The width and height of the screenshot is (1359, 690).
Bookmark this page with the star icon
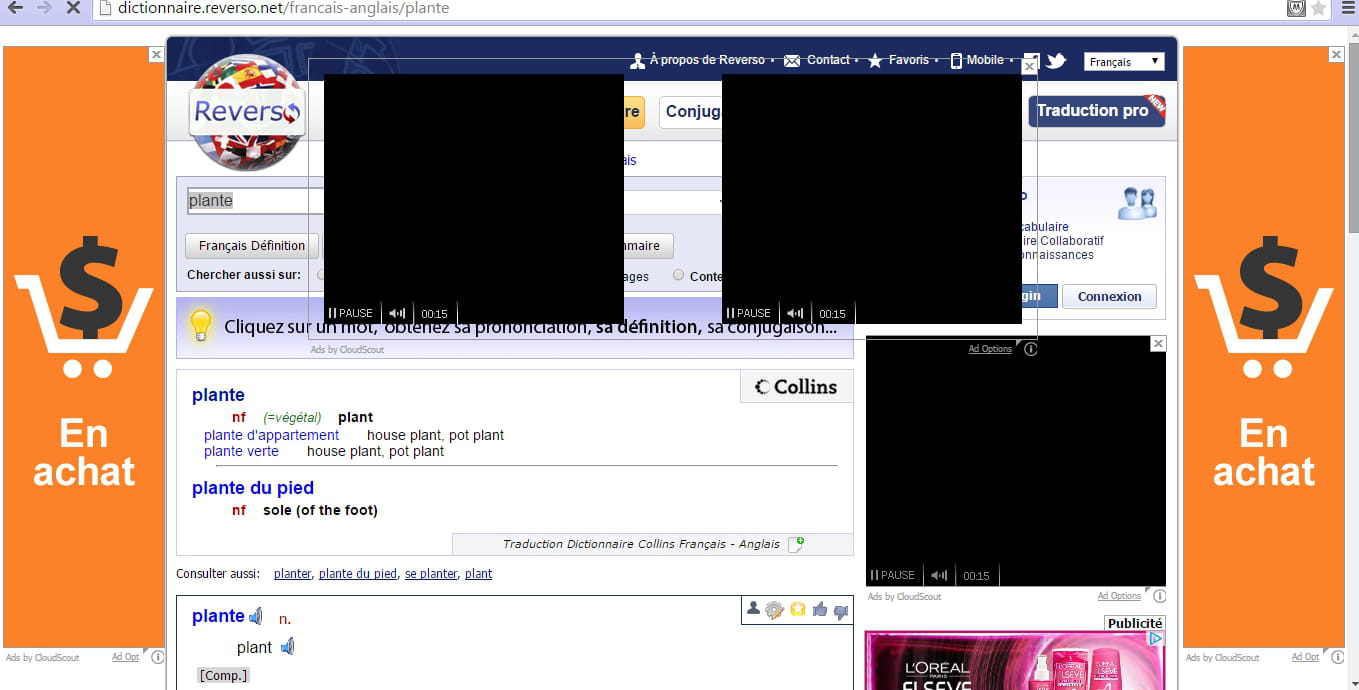tap(1319, 8)
